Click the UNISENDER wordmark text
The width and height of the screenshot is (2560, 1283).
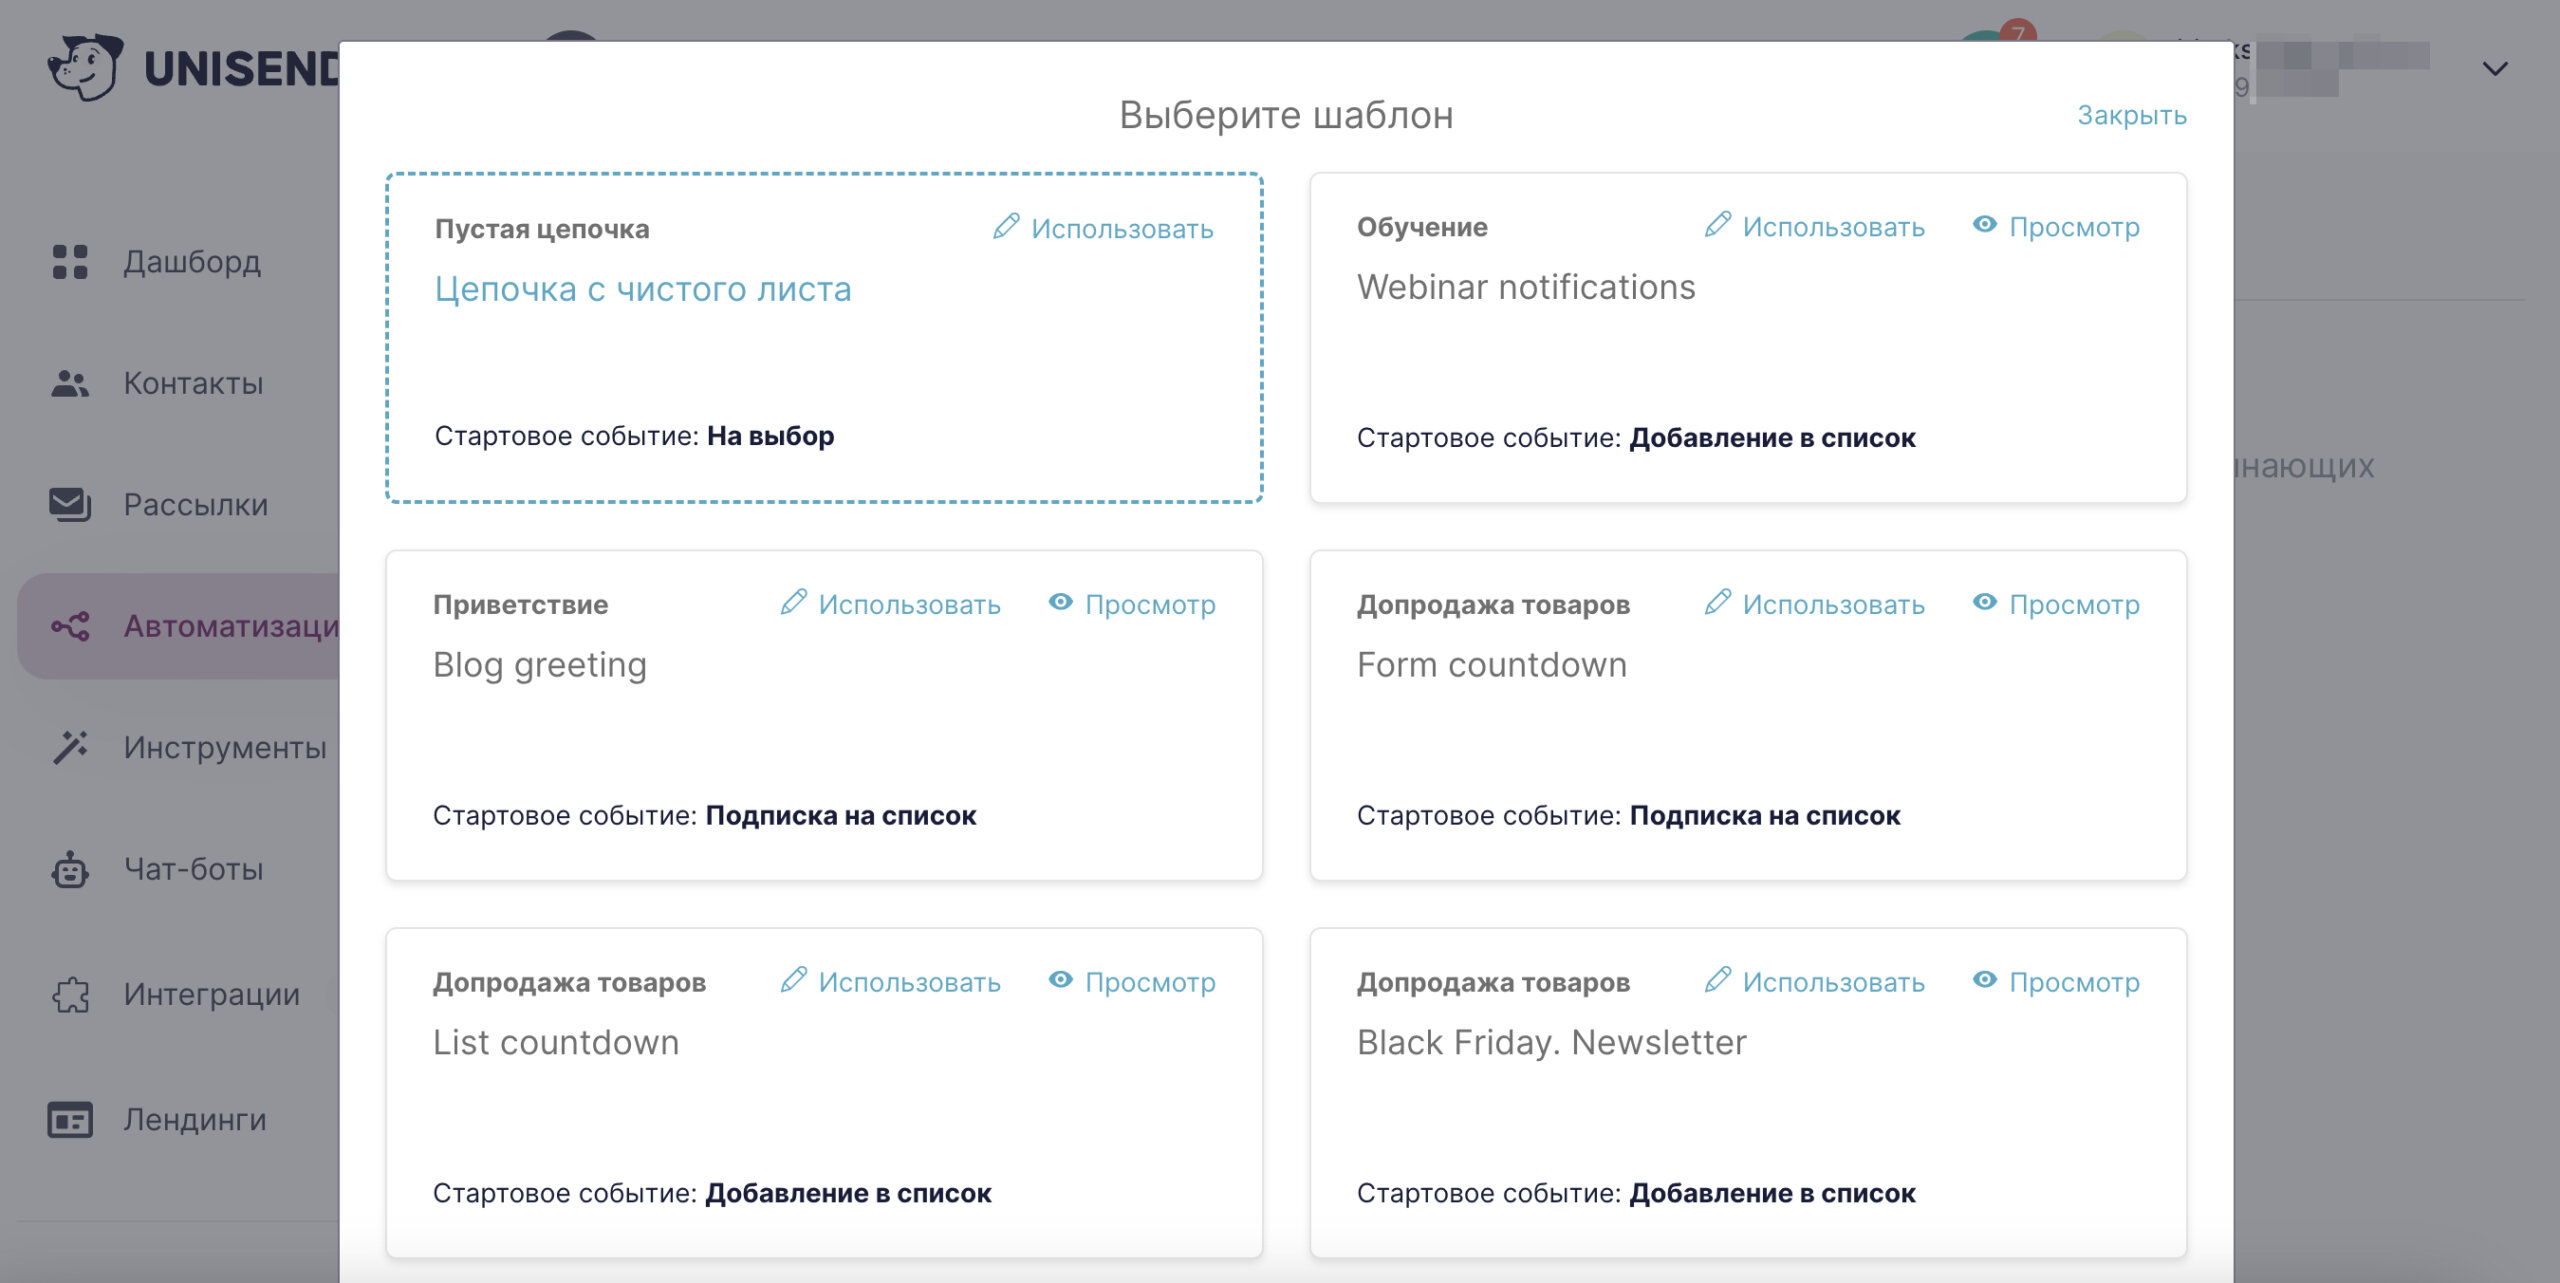(242, 68)
